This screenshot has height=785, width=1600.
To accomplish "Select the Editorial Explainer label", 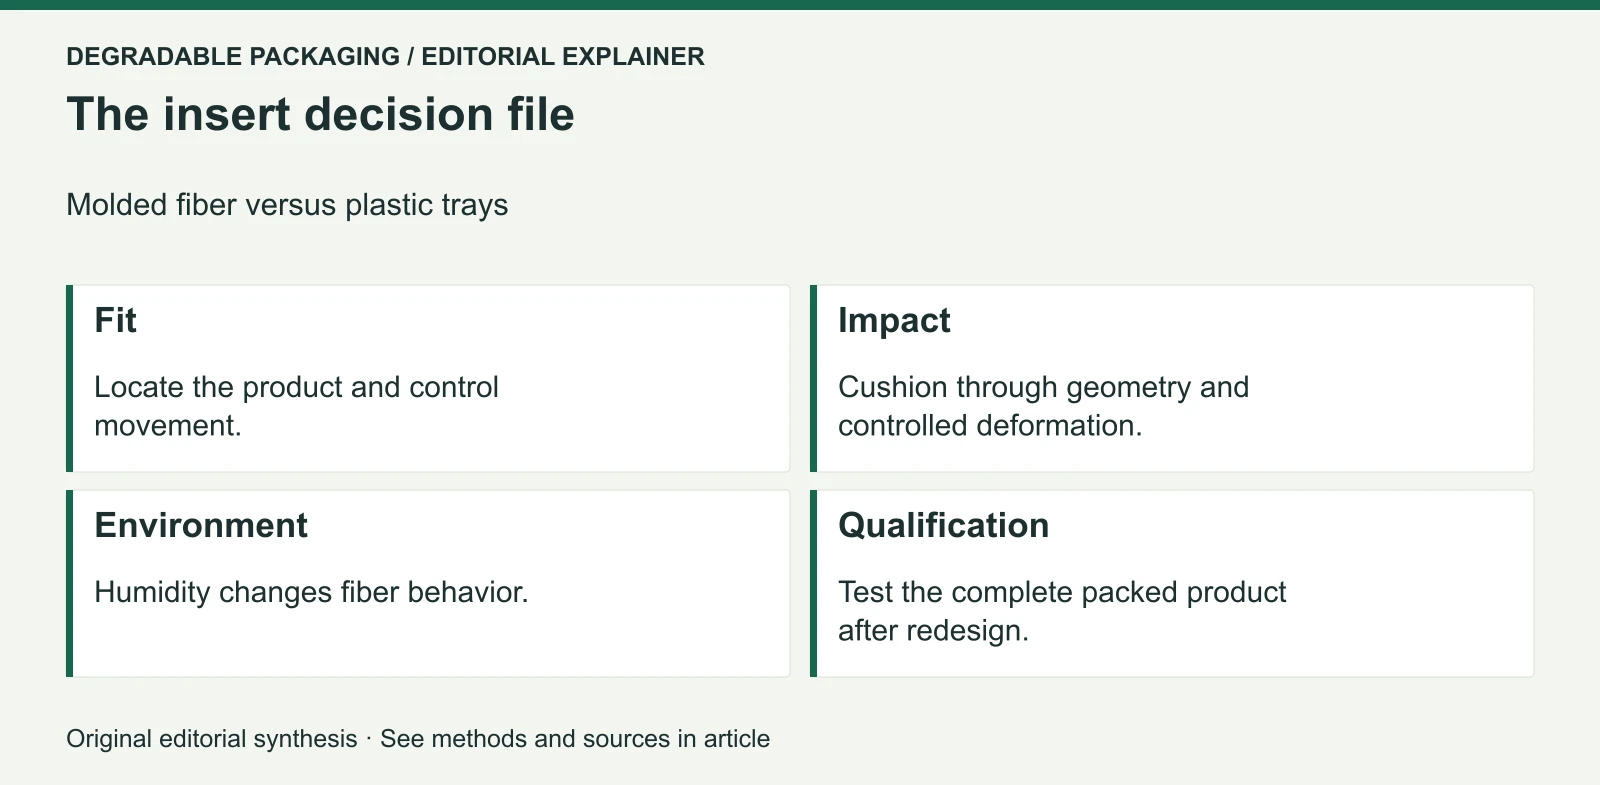I will 563,56.
